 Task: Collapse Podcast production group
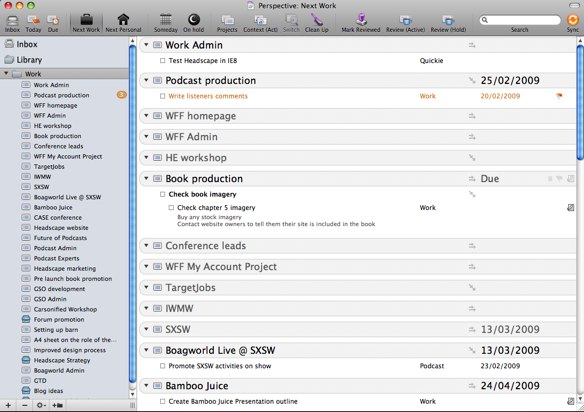tap(146, 80)
